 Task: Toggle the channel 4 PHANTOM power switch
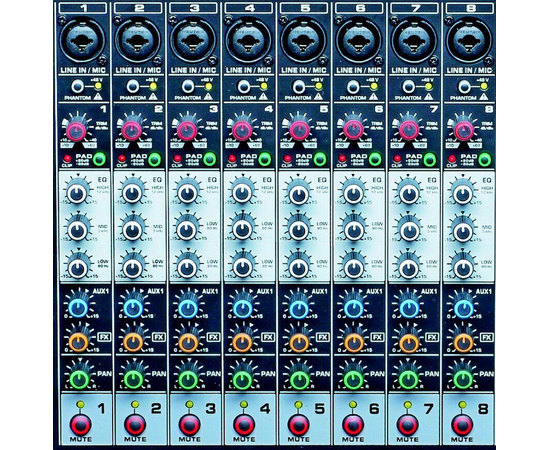[243, 86]
